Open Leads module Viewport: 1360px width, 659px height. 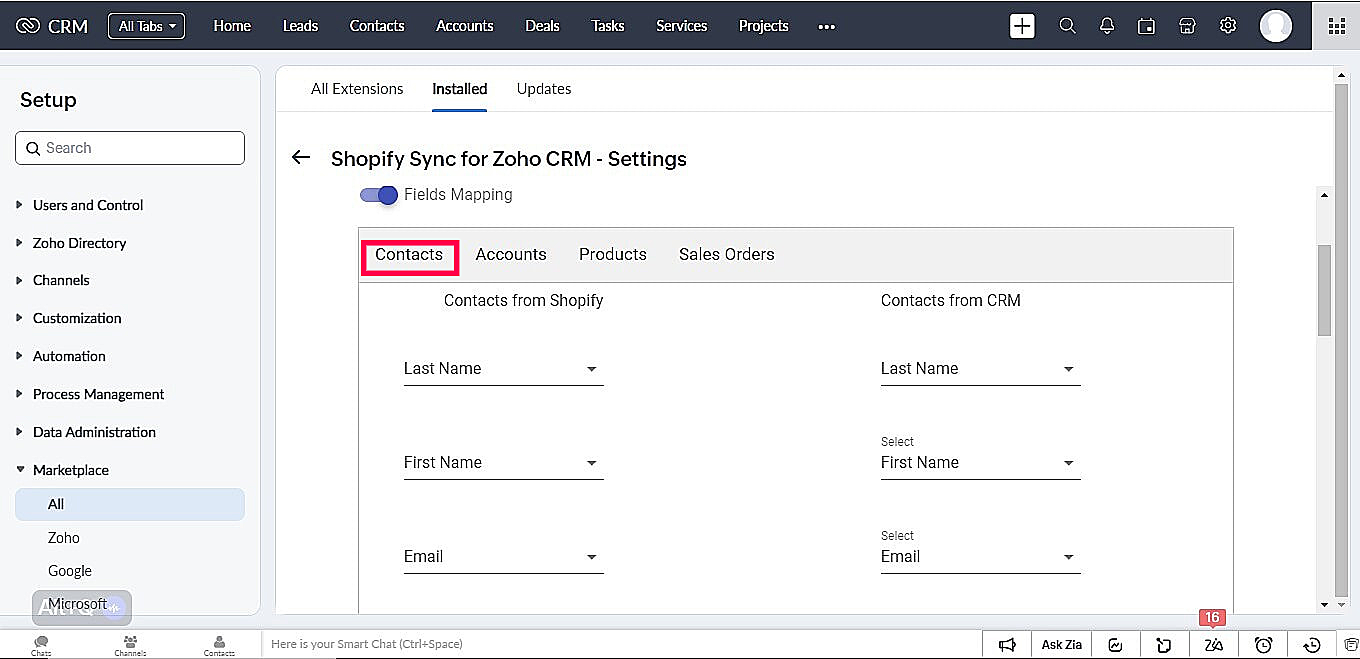pos(300,26)
